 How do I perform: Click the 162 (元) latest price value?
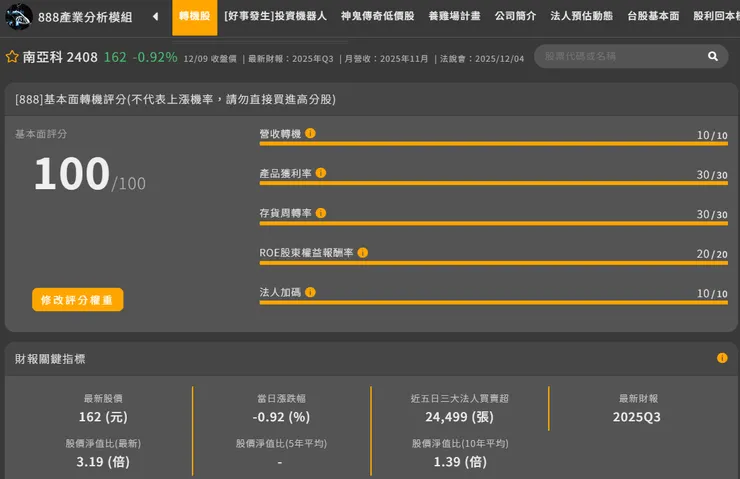pos(103,417)
